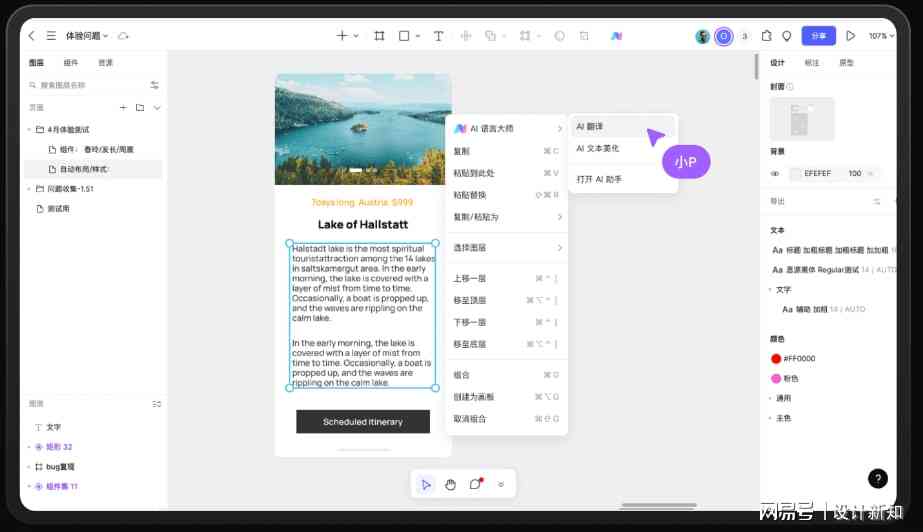The image size is (923, 532).
Task: Create a new page folder
Action: click(x=140, y=108)
